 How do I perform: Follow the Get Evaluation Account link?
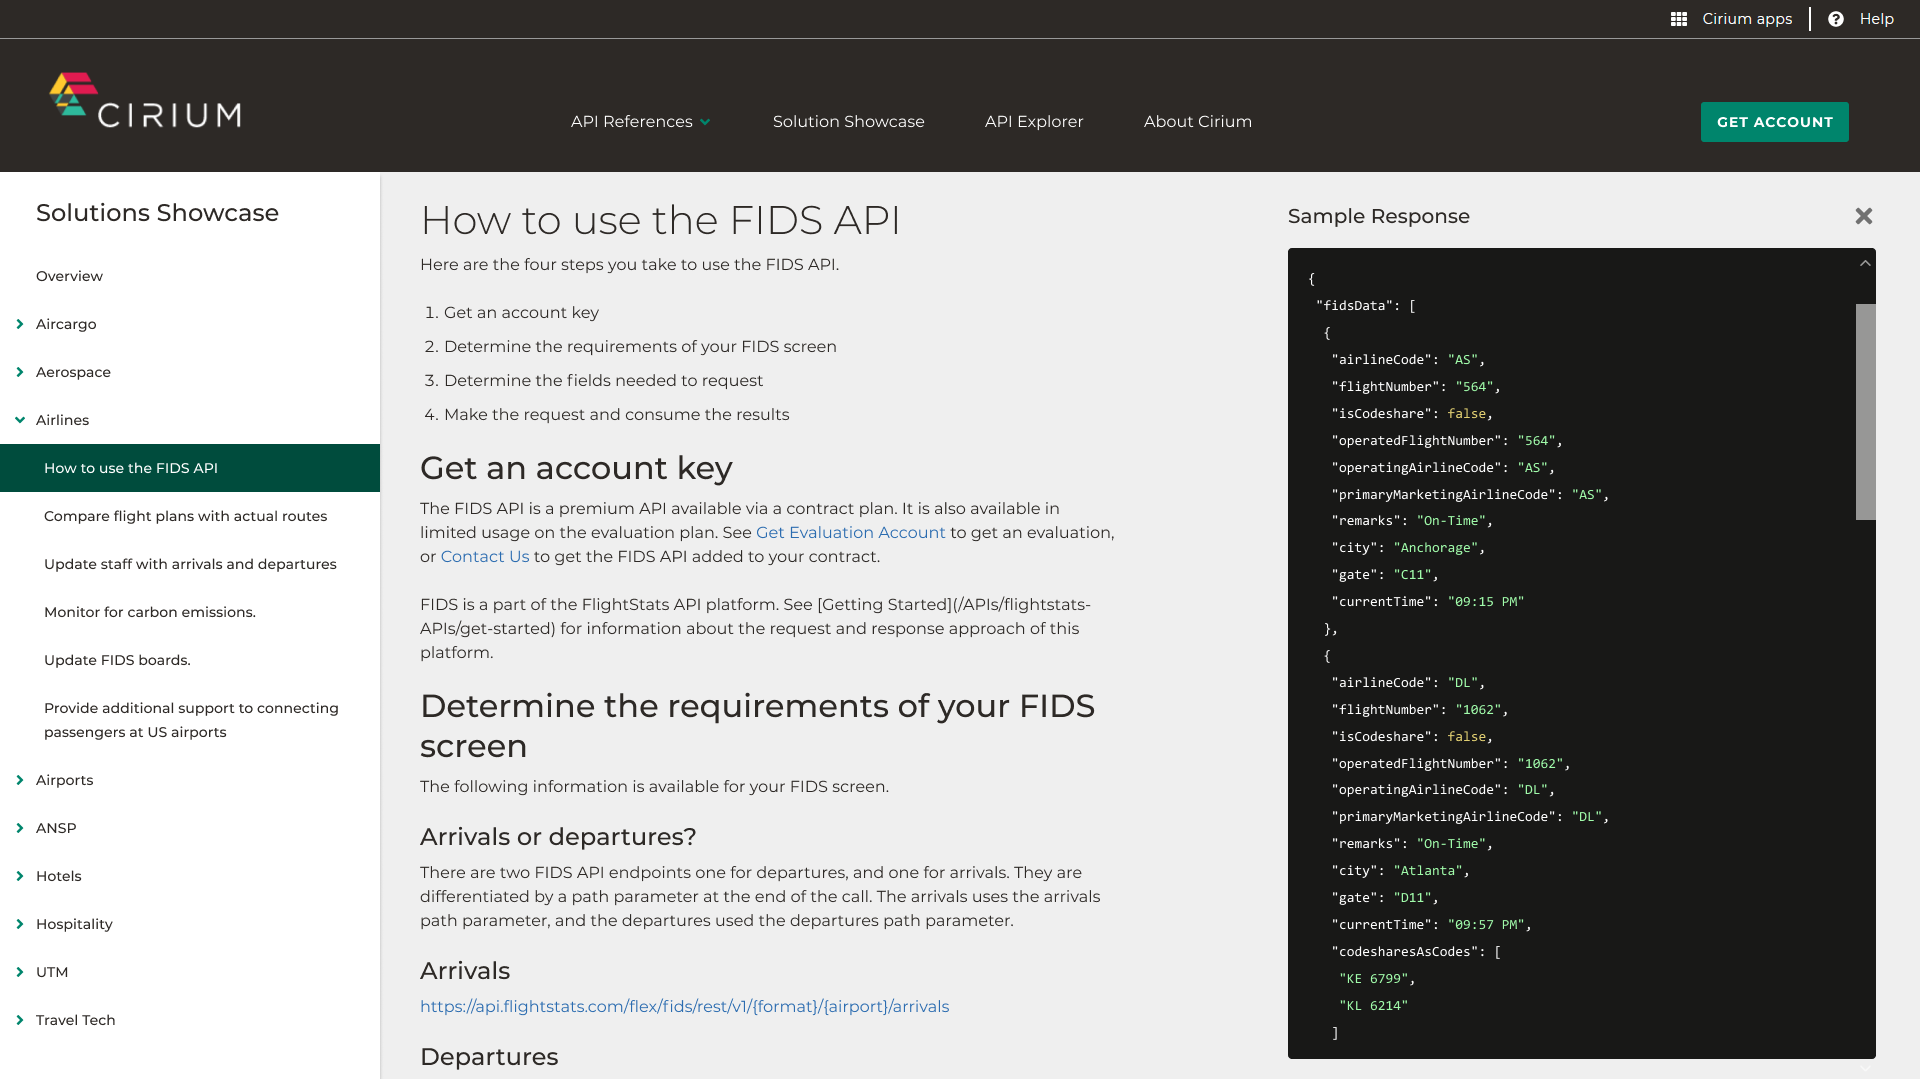click(x=850, y=532)
